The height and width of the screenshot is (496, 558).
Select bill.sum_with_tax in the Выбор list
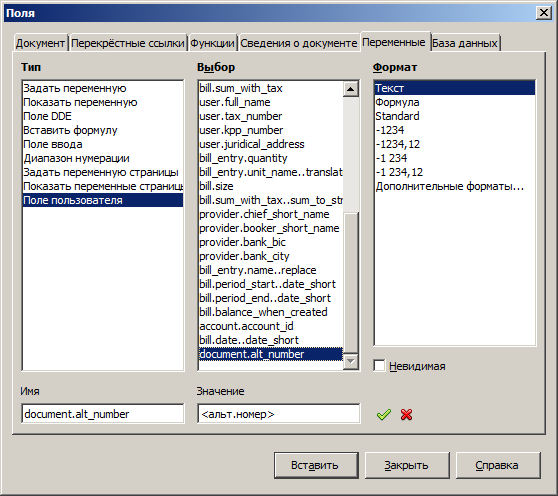pyautogui.click(x=271, y=88)
